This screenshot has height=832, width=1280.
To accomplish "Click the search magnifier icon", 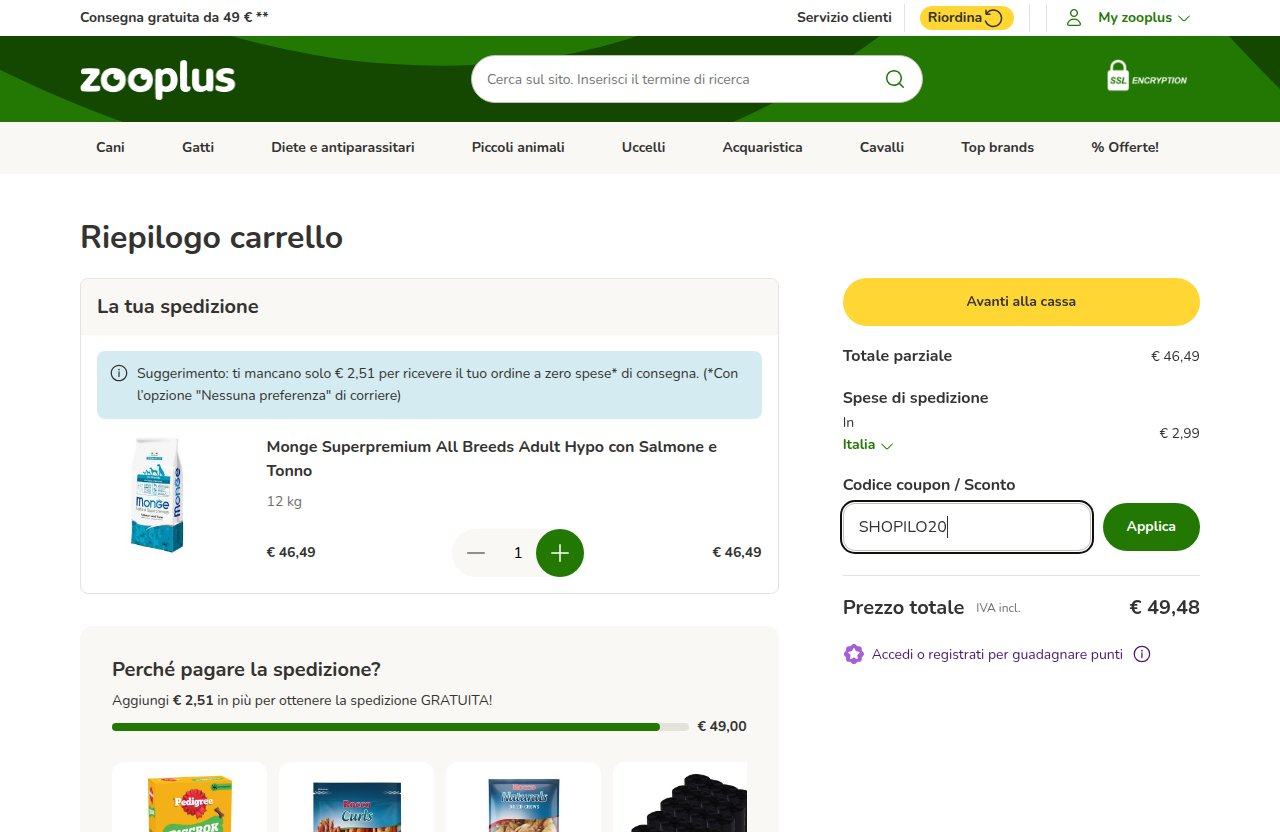I will coord(894,79).
